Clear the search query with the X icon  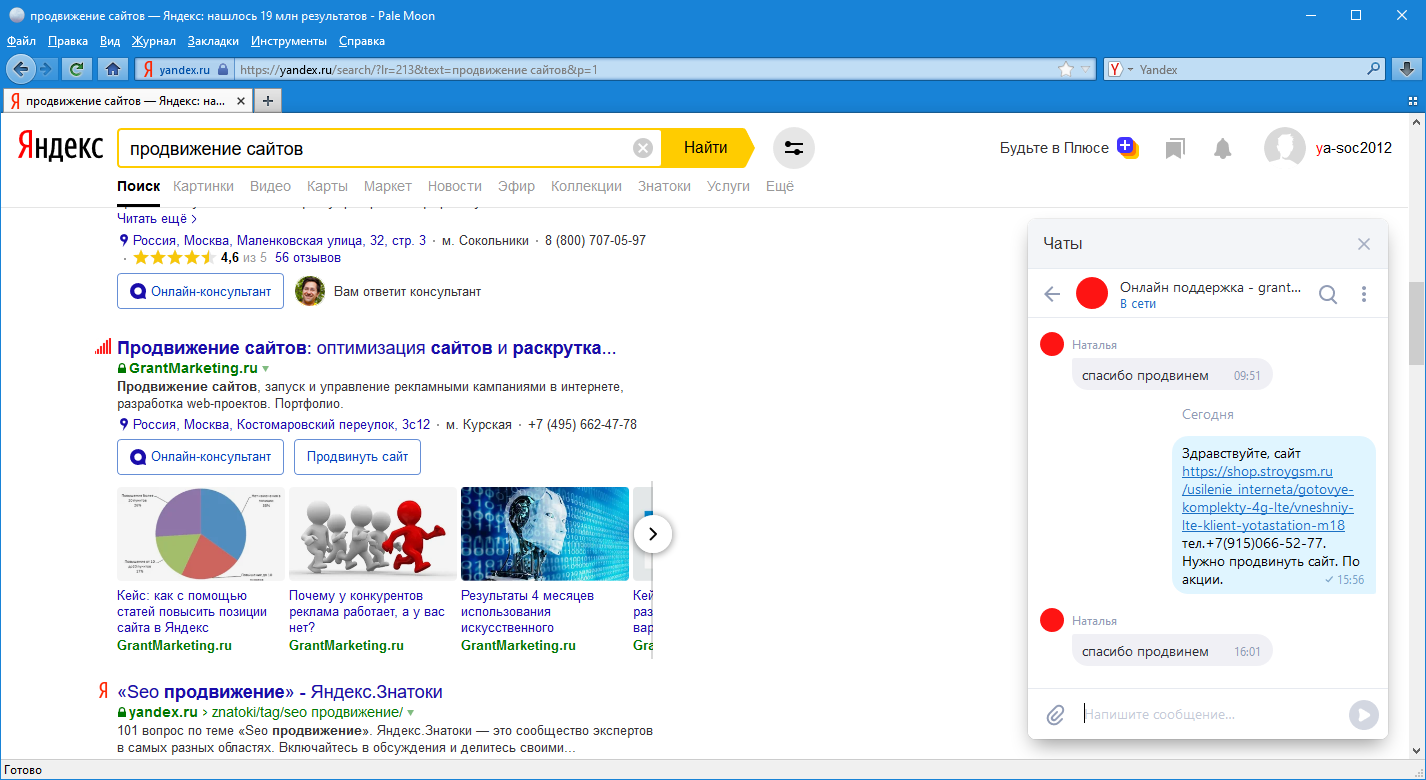(643, 148)
